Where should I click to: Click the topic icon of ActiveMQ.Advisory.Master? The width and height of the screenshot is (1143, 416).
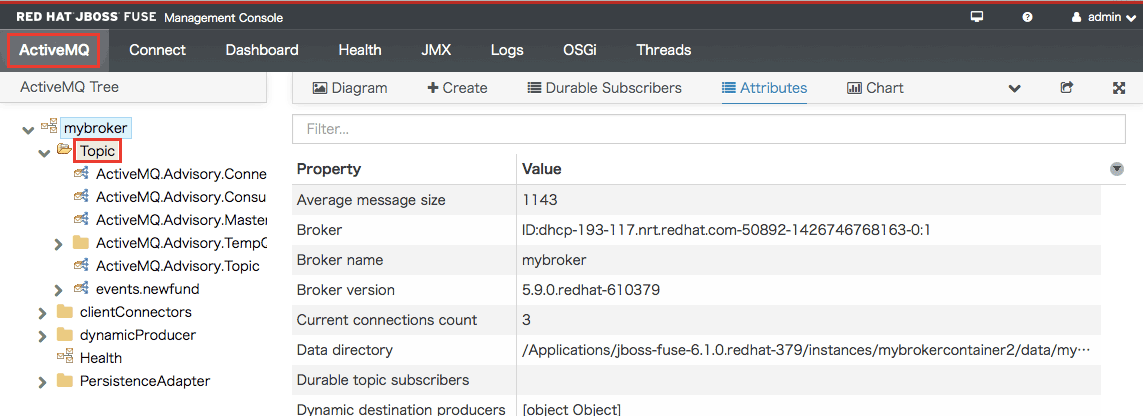tap(82, 219)
